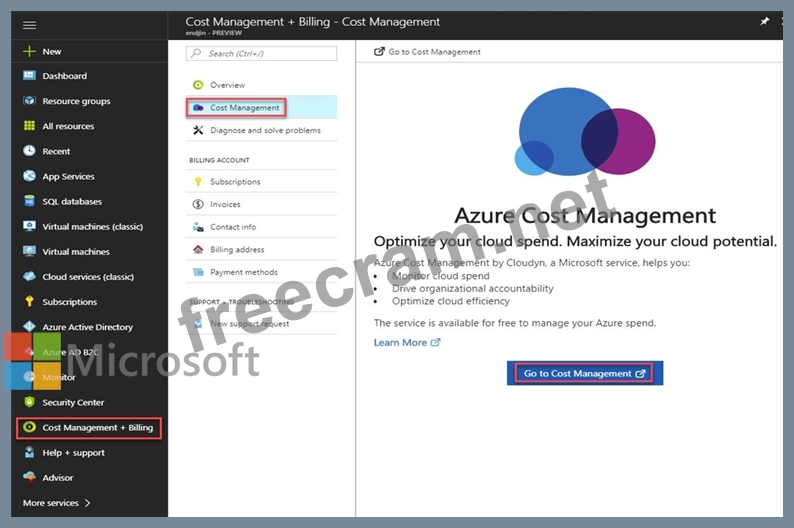Expand More services chevron
Image resolution: width=794 pixels, height=528 pixels.
(88, 503)
